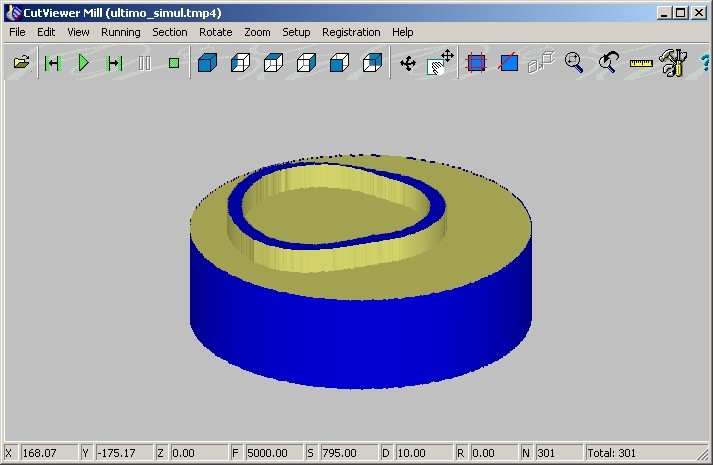
Task: Open the Registration menu
Action: tap(351, 32)
